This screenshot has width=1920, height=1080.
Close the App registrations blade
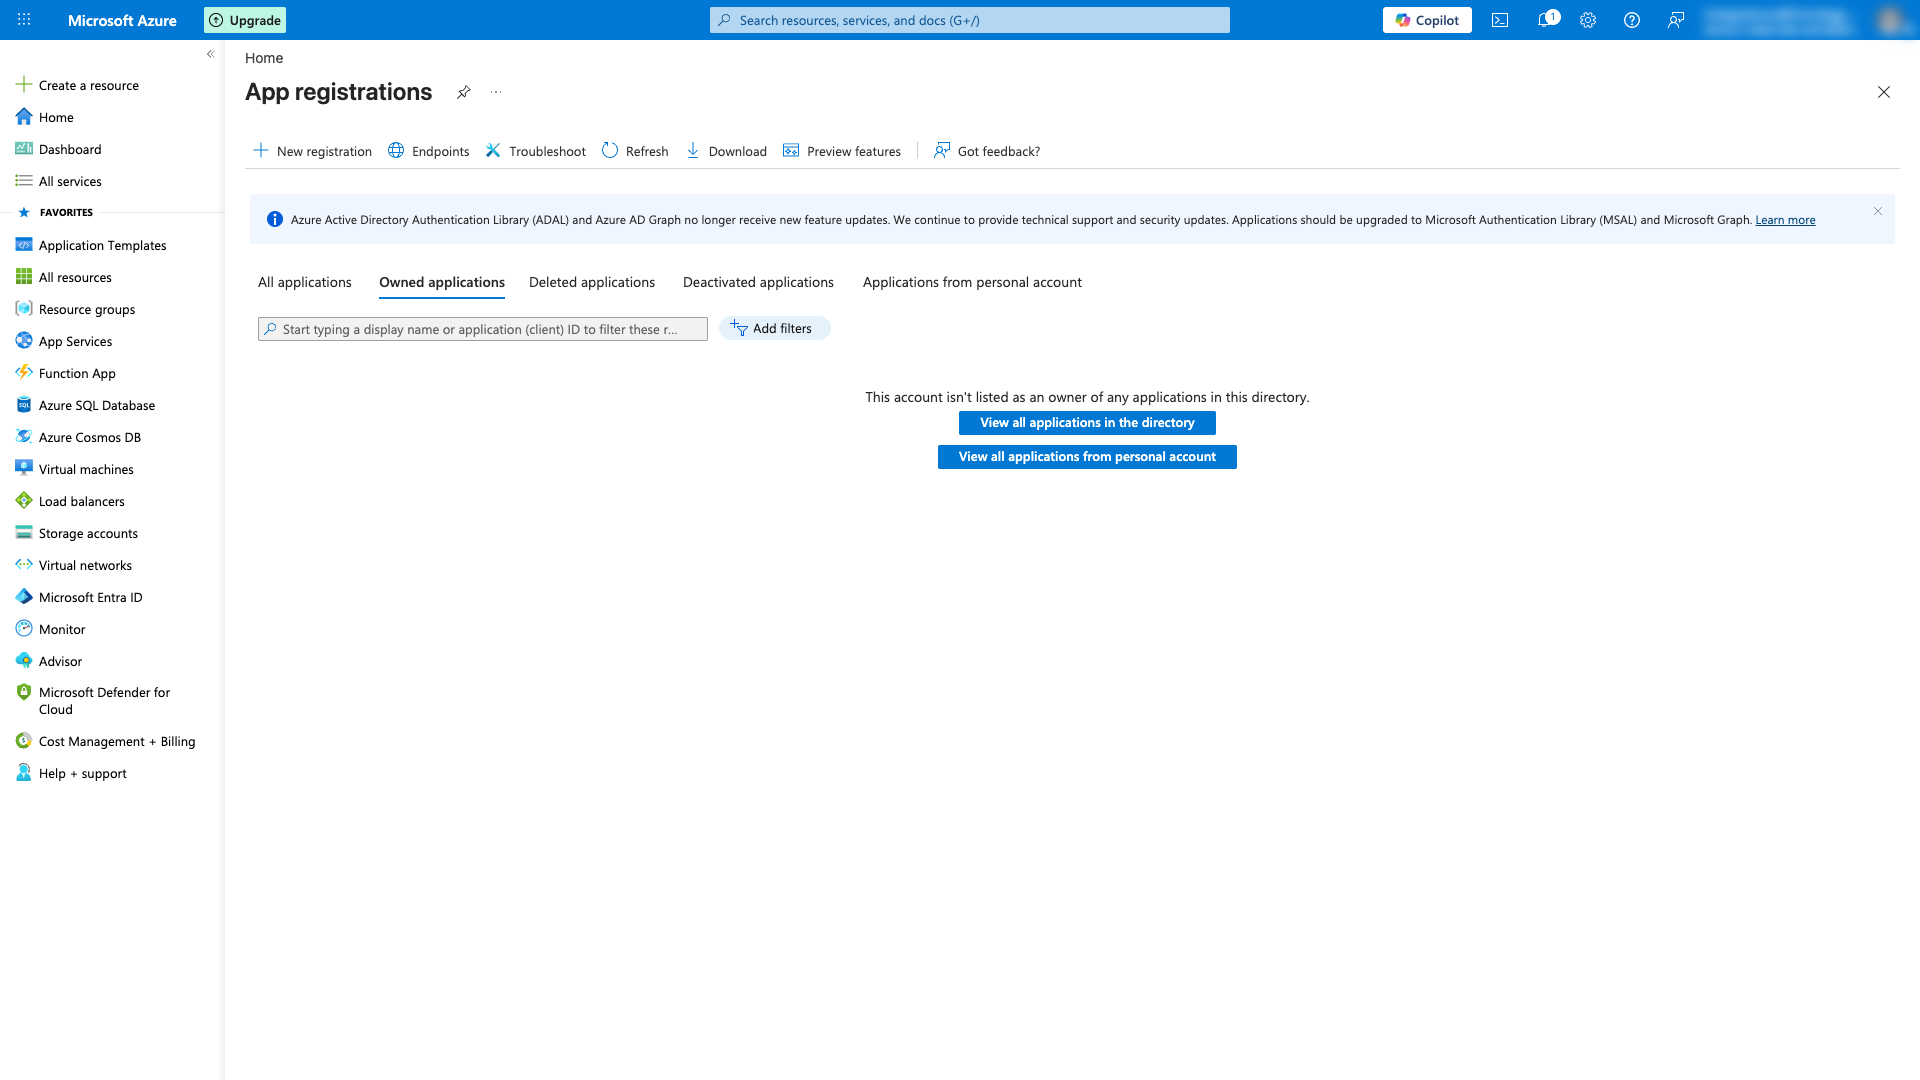[1884, 92]
